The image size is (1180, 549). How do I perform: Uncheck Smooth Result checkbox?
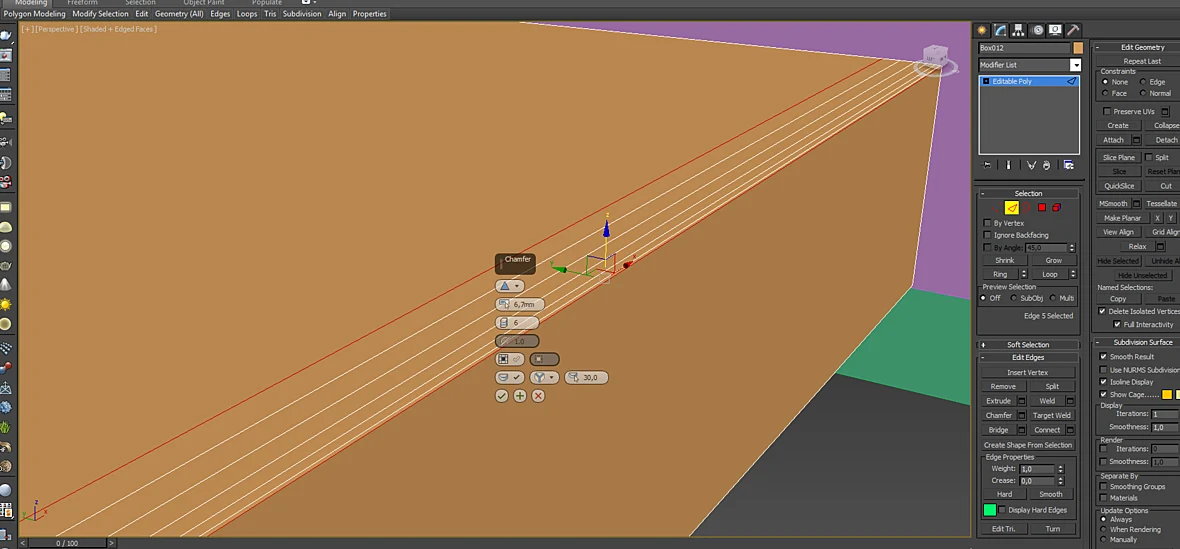click(x=1103, y=356)
